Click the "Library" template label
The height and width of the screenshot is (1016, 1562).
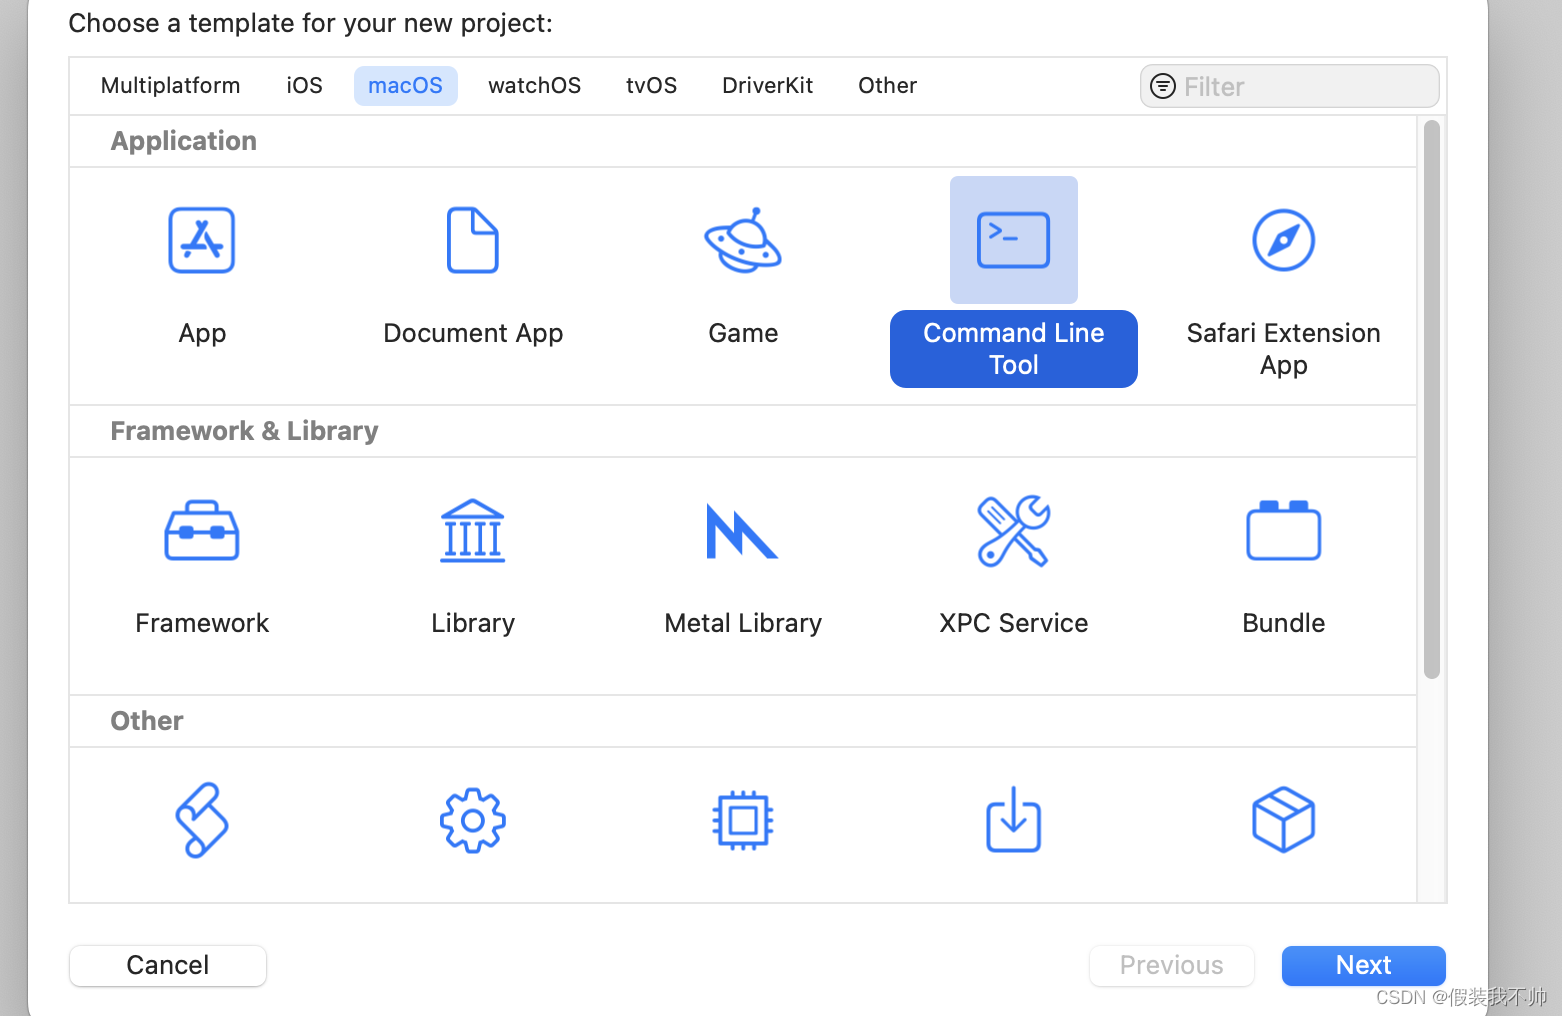coord(473,624)
